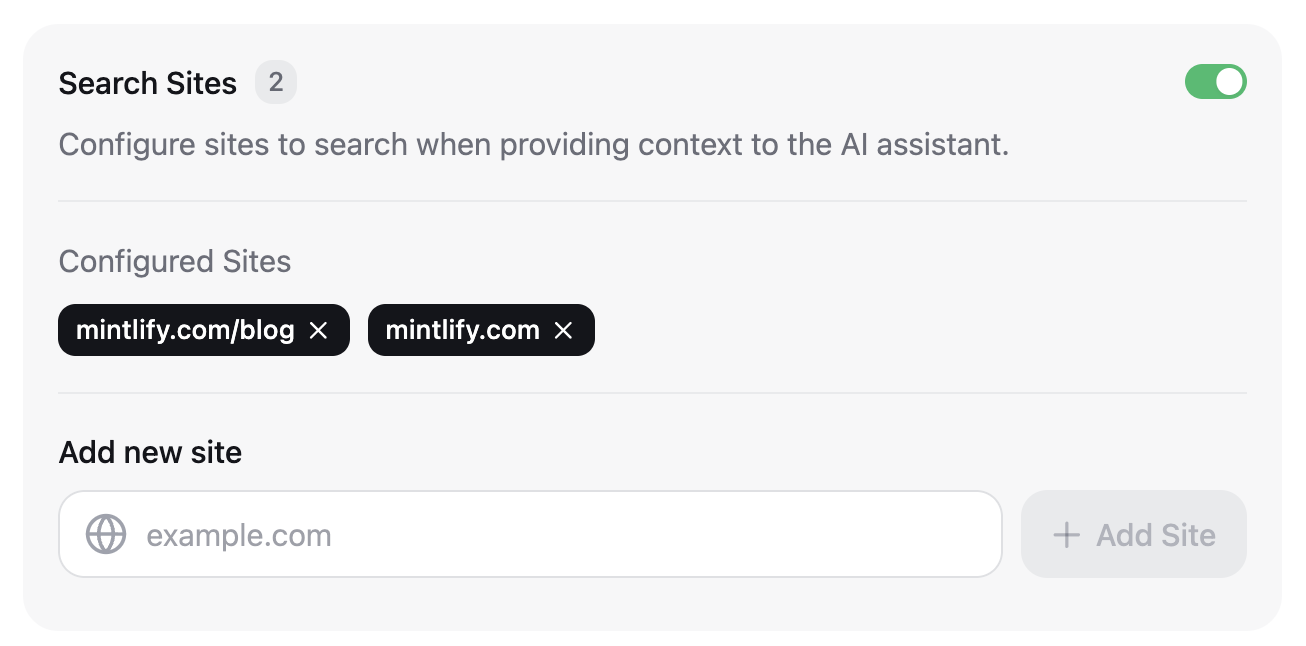Select the Search Sites panel title

tap(147, 83)
